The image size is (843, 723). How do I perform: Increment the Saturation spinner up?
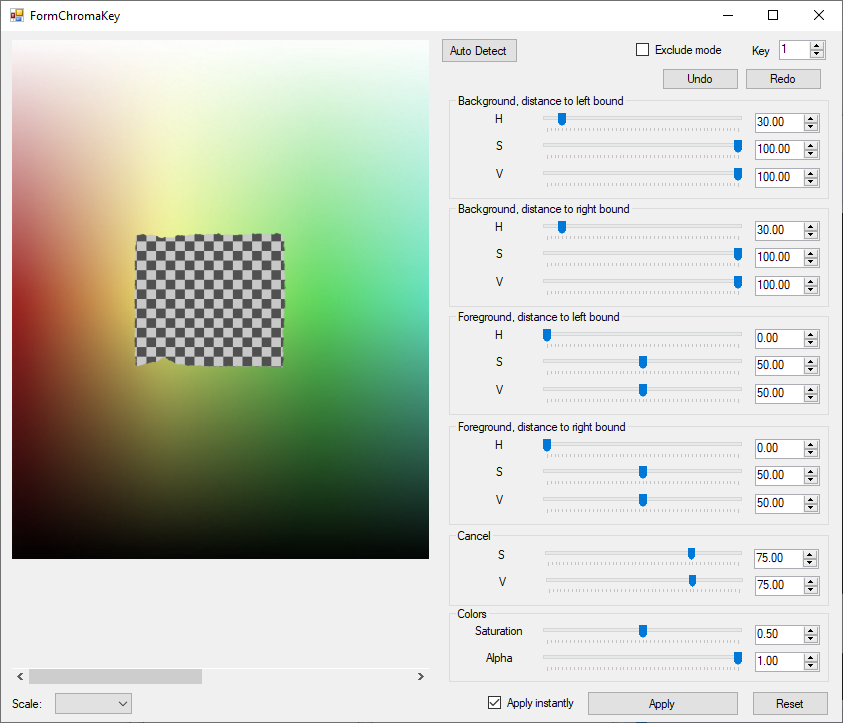[x=811, y=631]
